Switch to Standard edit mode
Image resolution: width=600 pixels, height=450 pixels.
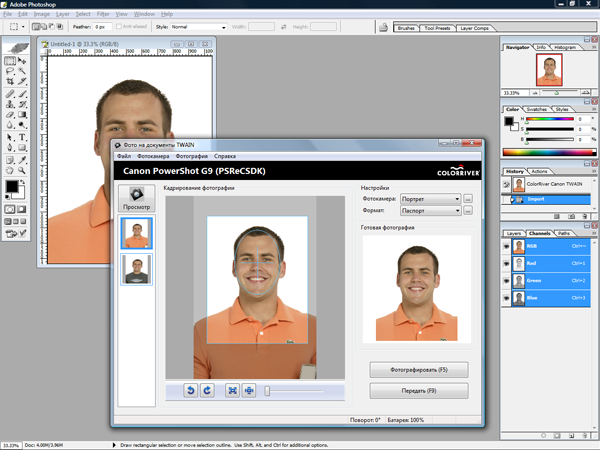(x=10, y=209)
